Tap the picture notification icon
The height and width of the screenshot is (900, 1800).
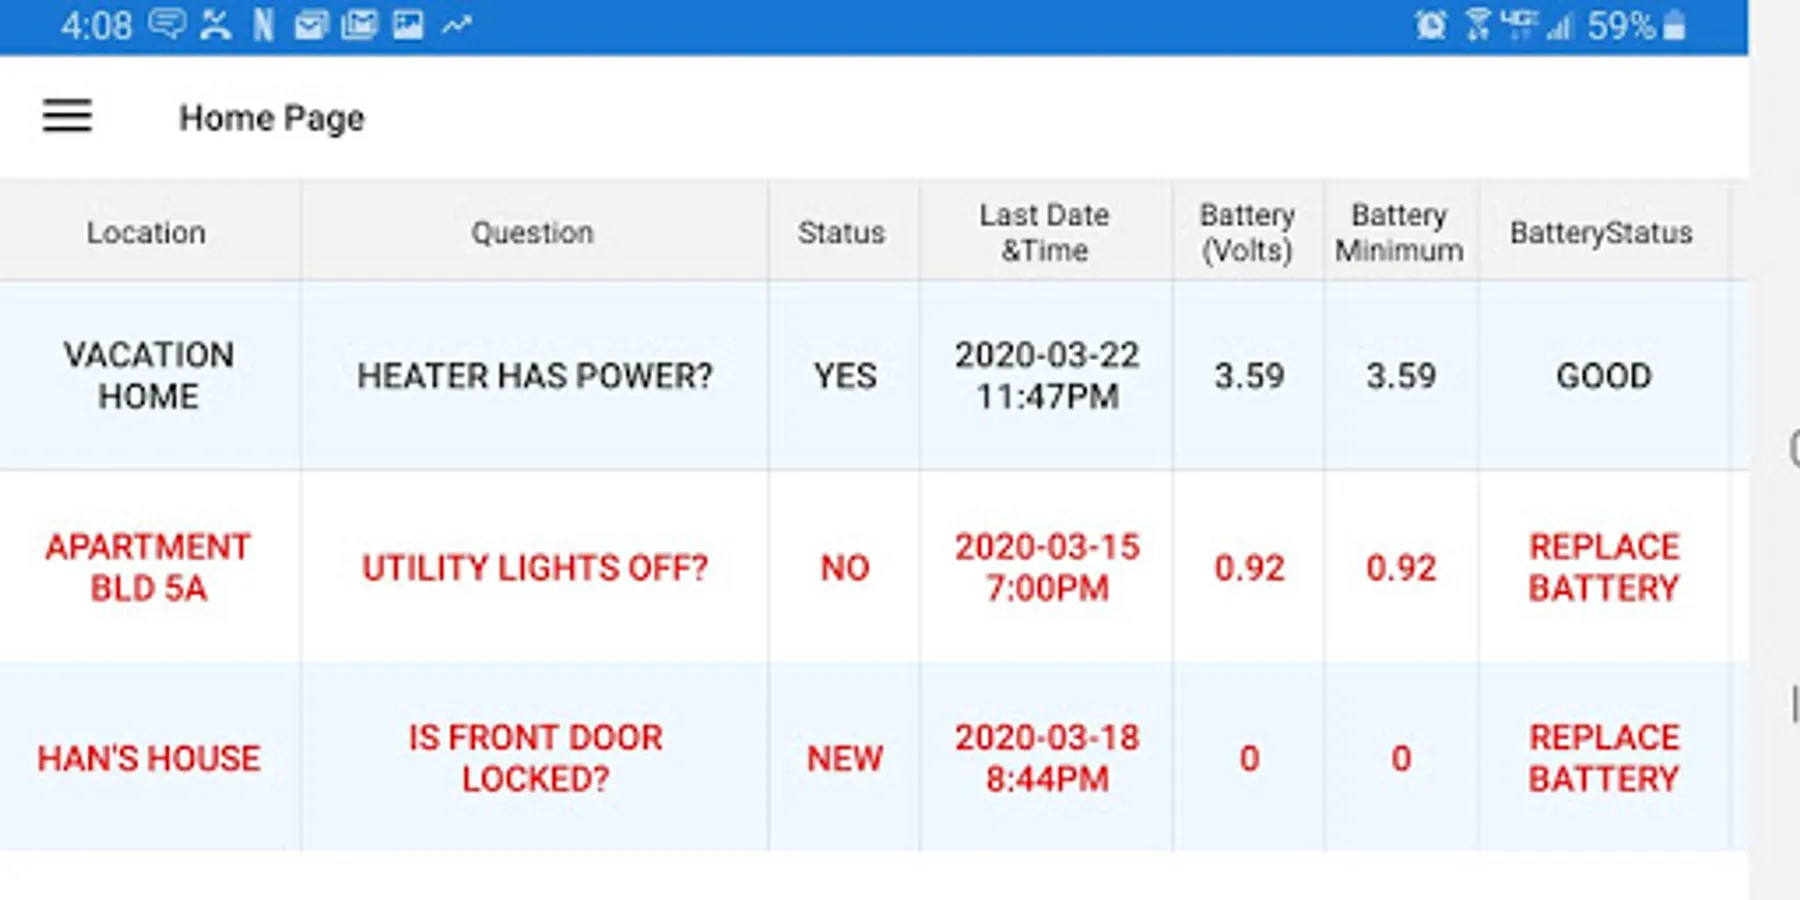407,24
